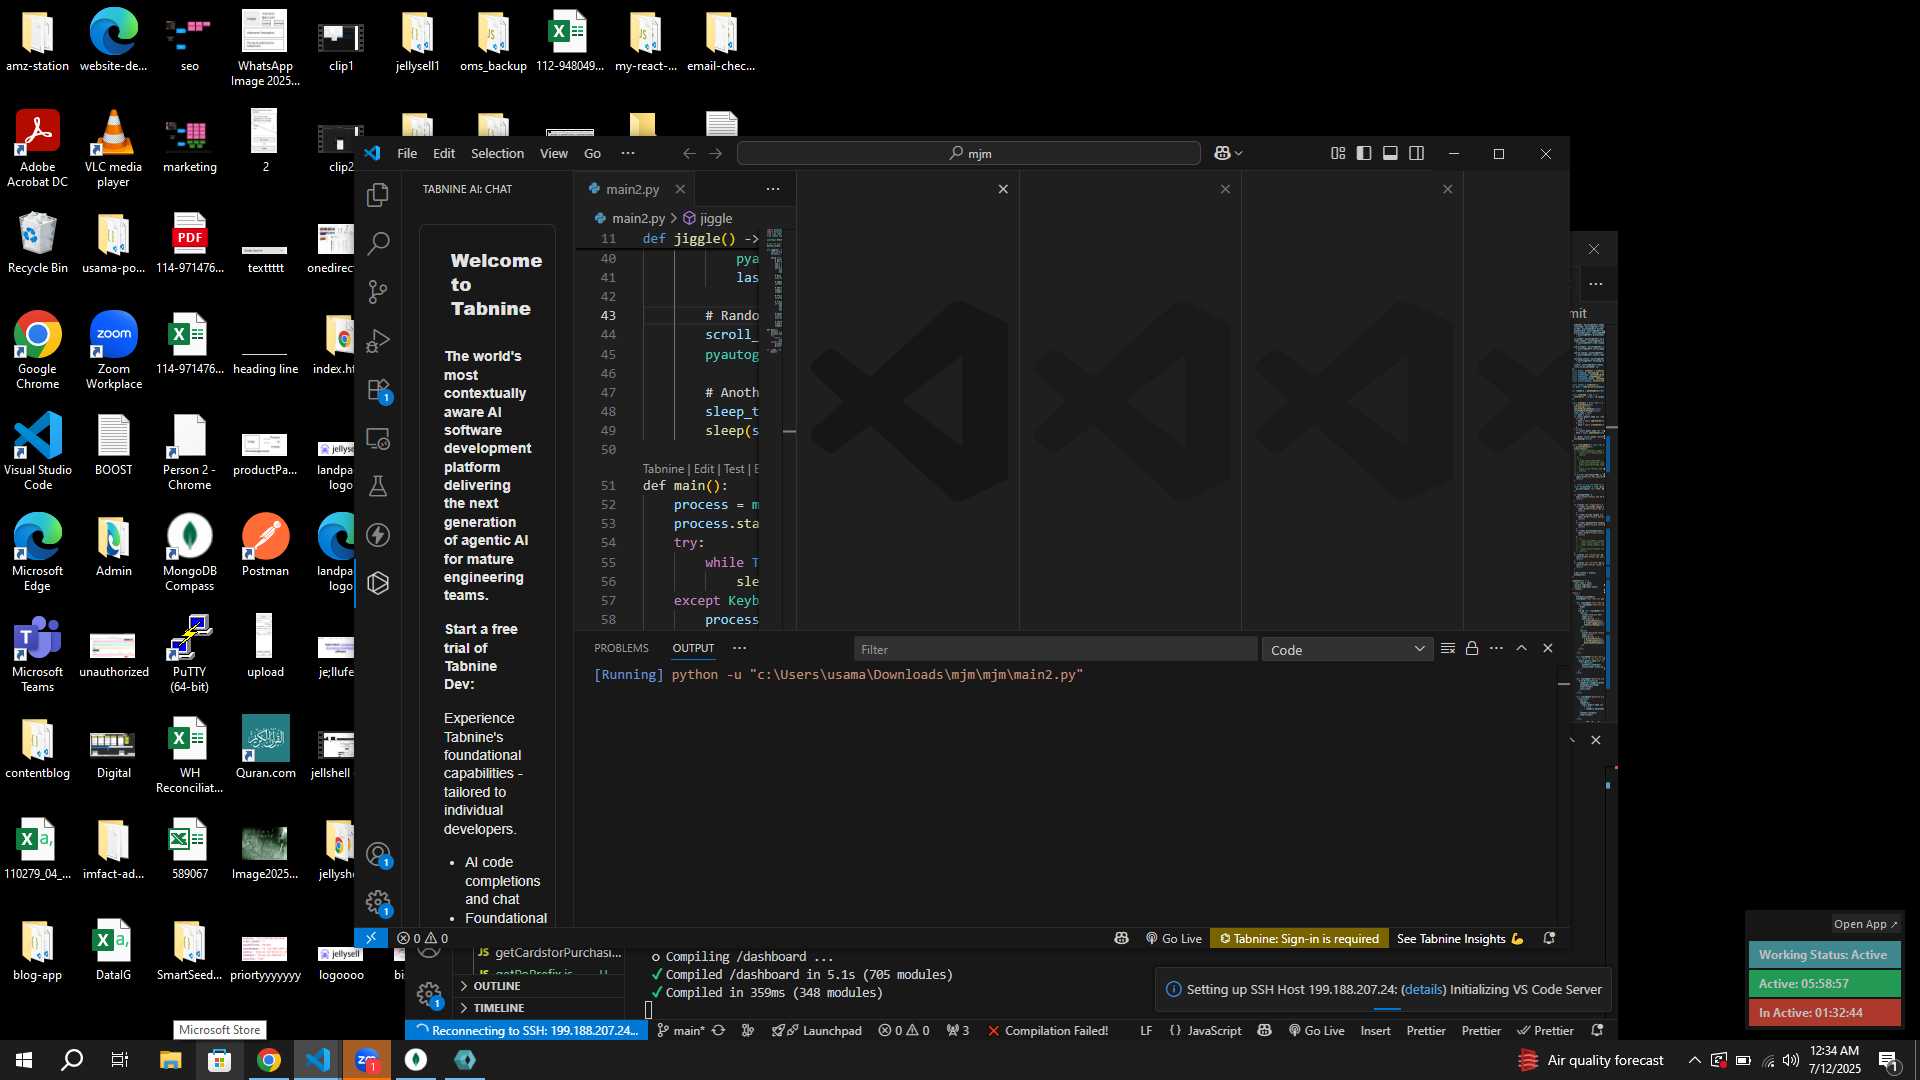
Task: Maximize the panel with chevron up
Action: tap(1522, 649)
